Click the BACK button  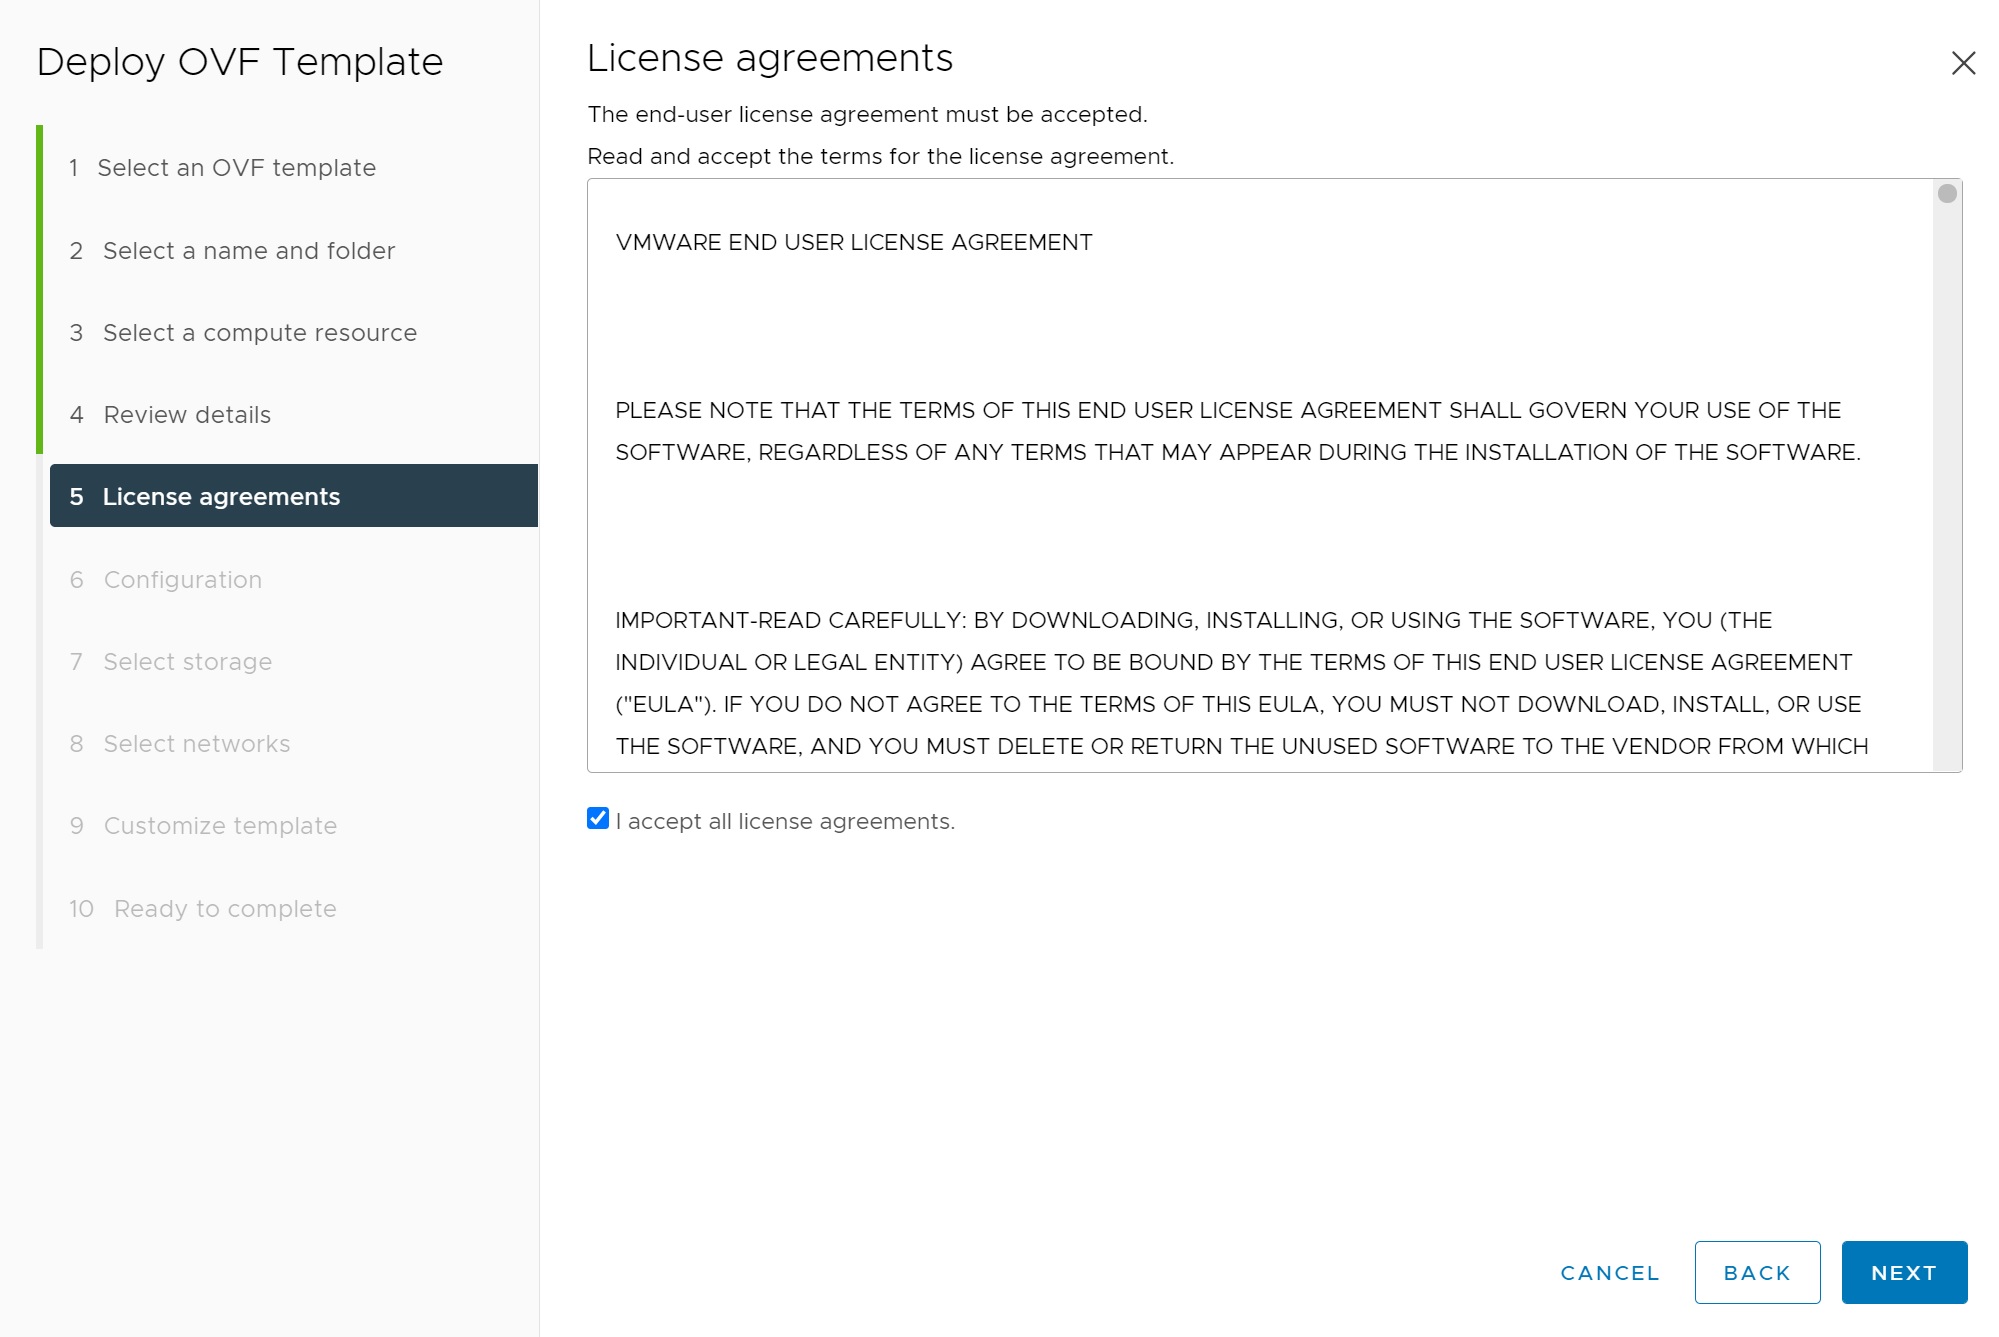click(x=1756, y=1272)
